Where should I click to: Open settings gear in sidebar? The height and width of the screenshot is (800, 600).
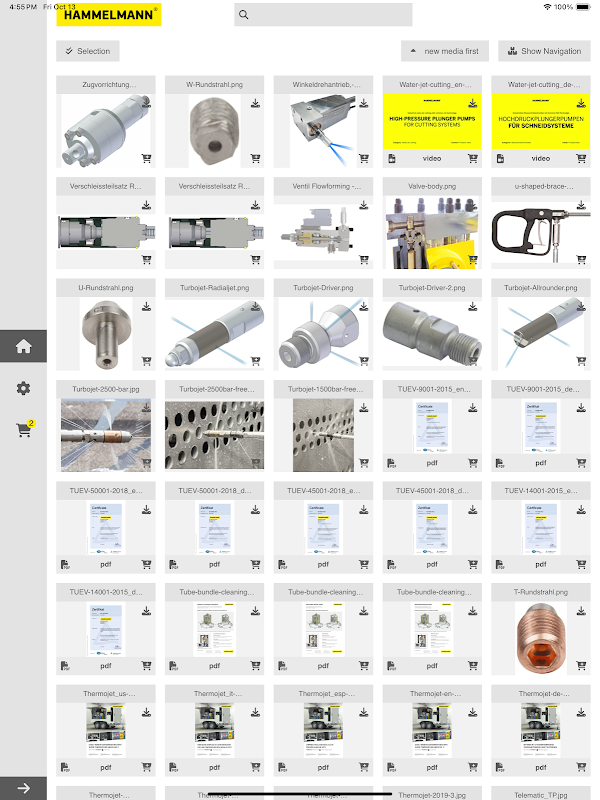point(23,388)
